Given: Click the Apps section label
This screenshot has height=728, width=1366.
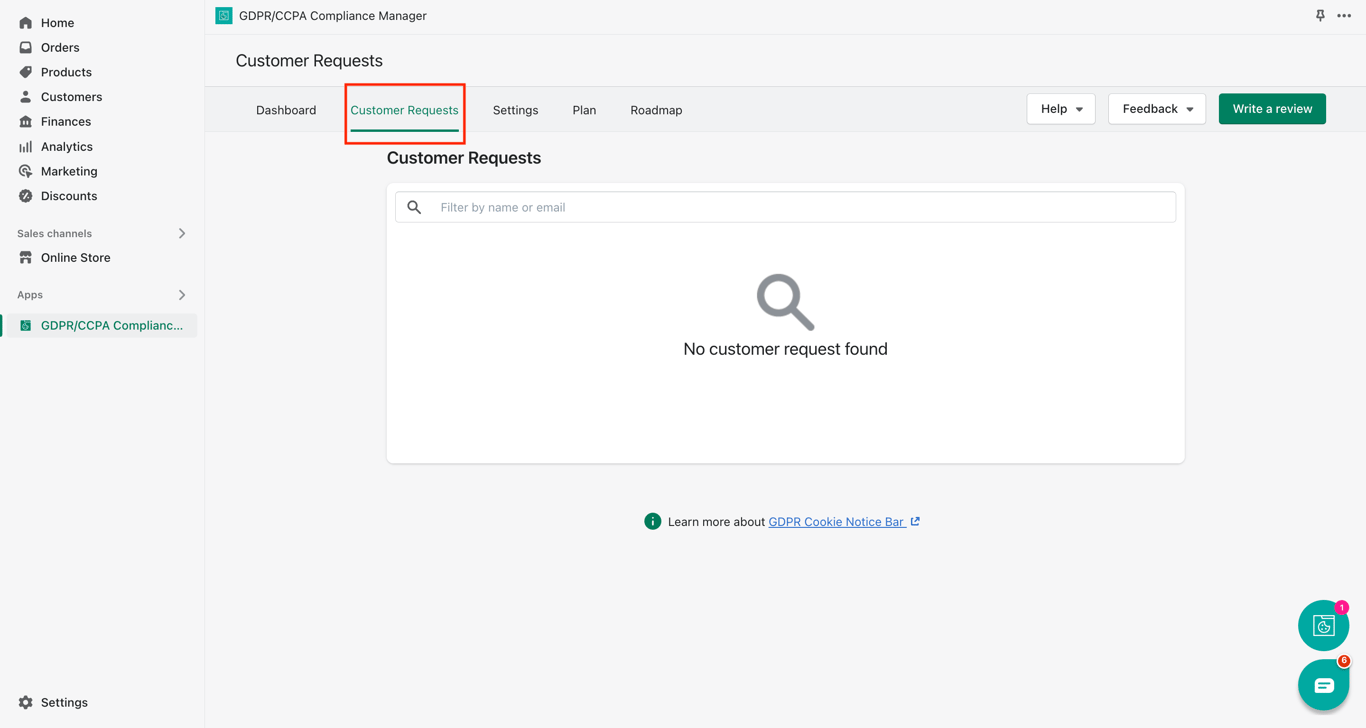Looking at the screenshot, I should point(30,295).
